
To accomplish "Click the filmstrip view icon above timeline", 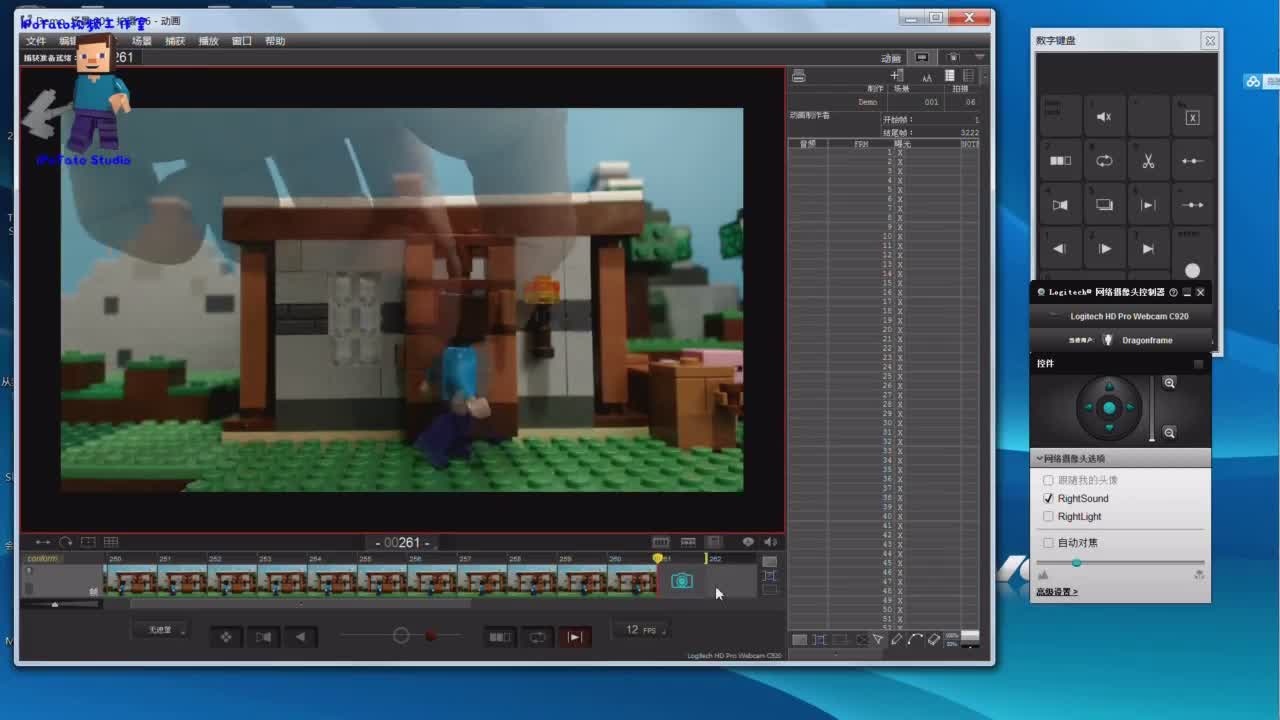I will [x=661, y=542].
